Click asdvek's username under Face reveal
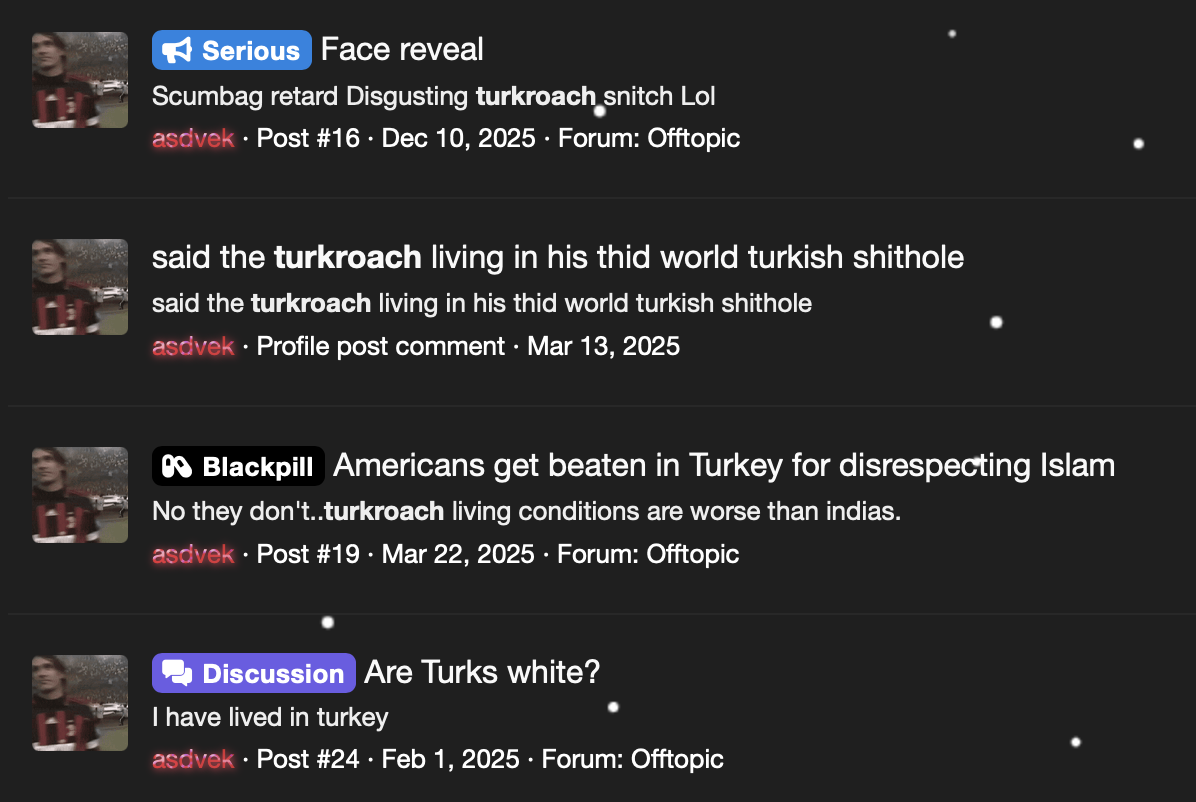Viewport: 1196px width, 802px height. click(192, 138)
